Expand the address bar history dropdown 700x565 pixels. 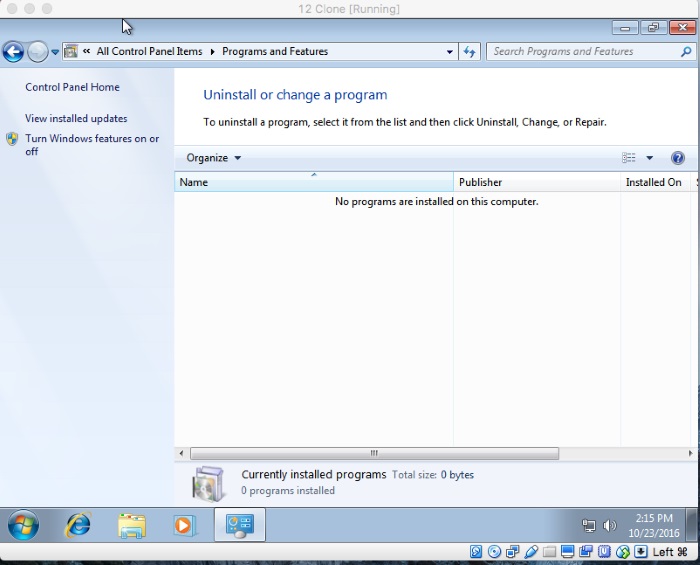[x=449, y=52]
